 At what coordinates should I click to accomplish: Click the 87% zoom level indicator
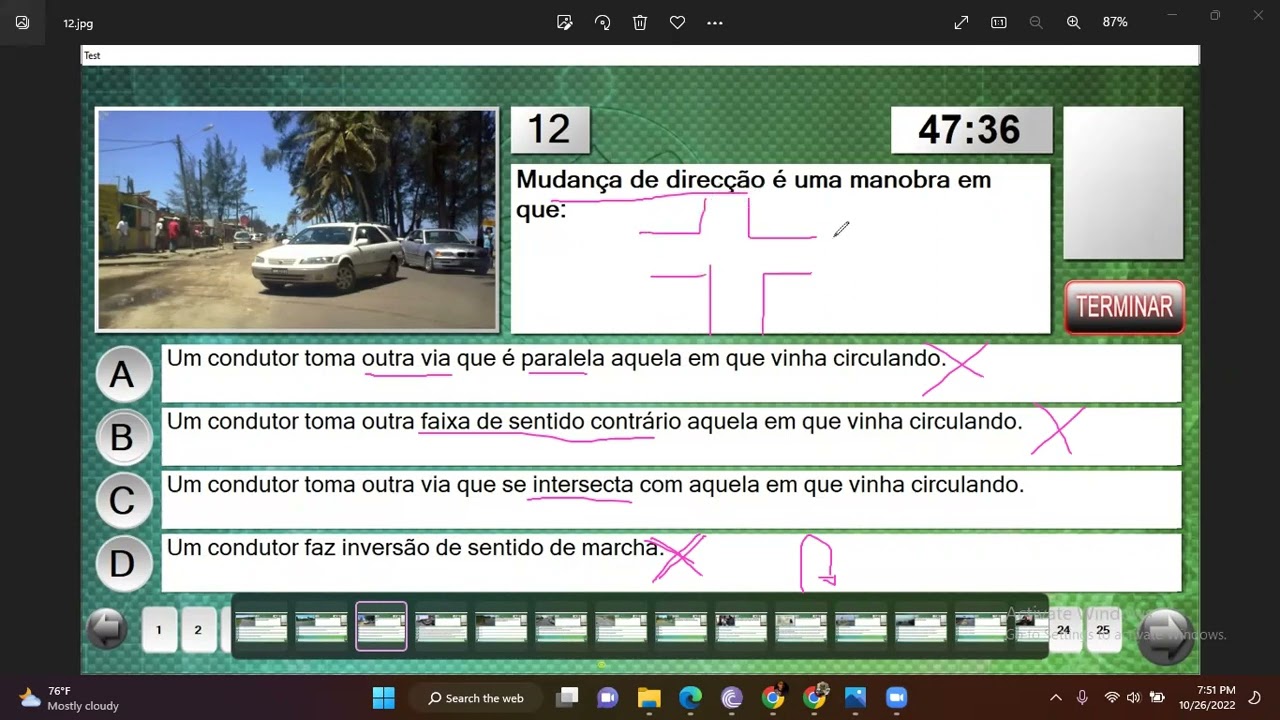[1115, 22]
